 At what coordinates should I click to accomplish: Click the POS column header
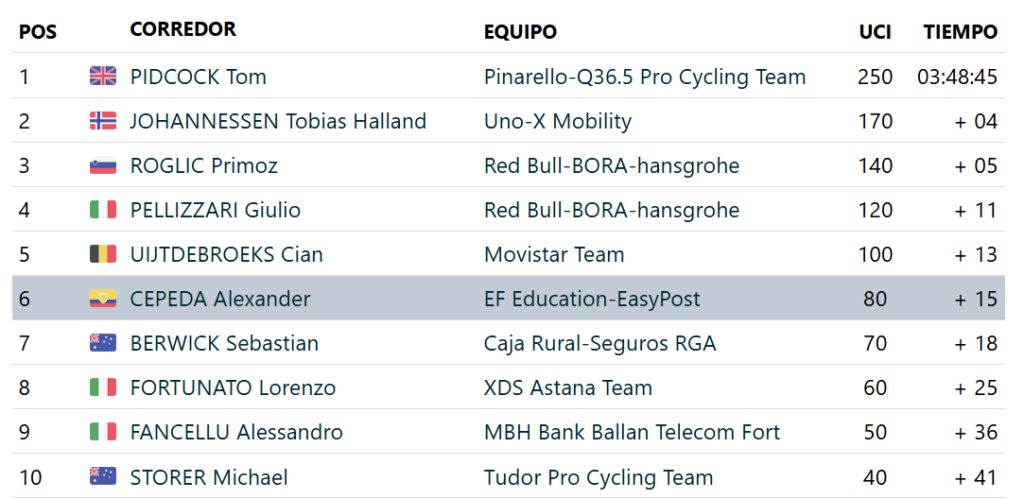(x=38, y=32)
